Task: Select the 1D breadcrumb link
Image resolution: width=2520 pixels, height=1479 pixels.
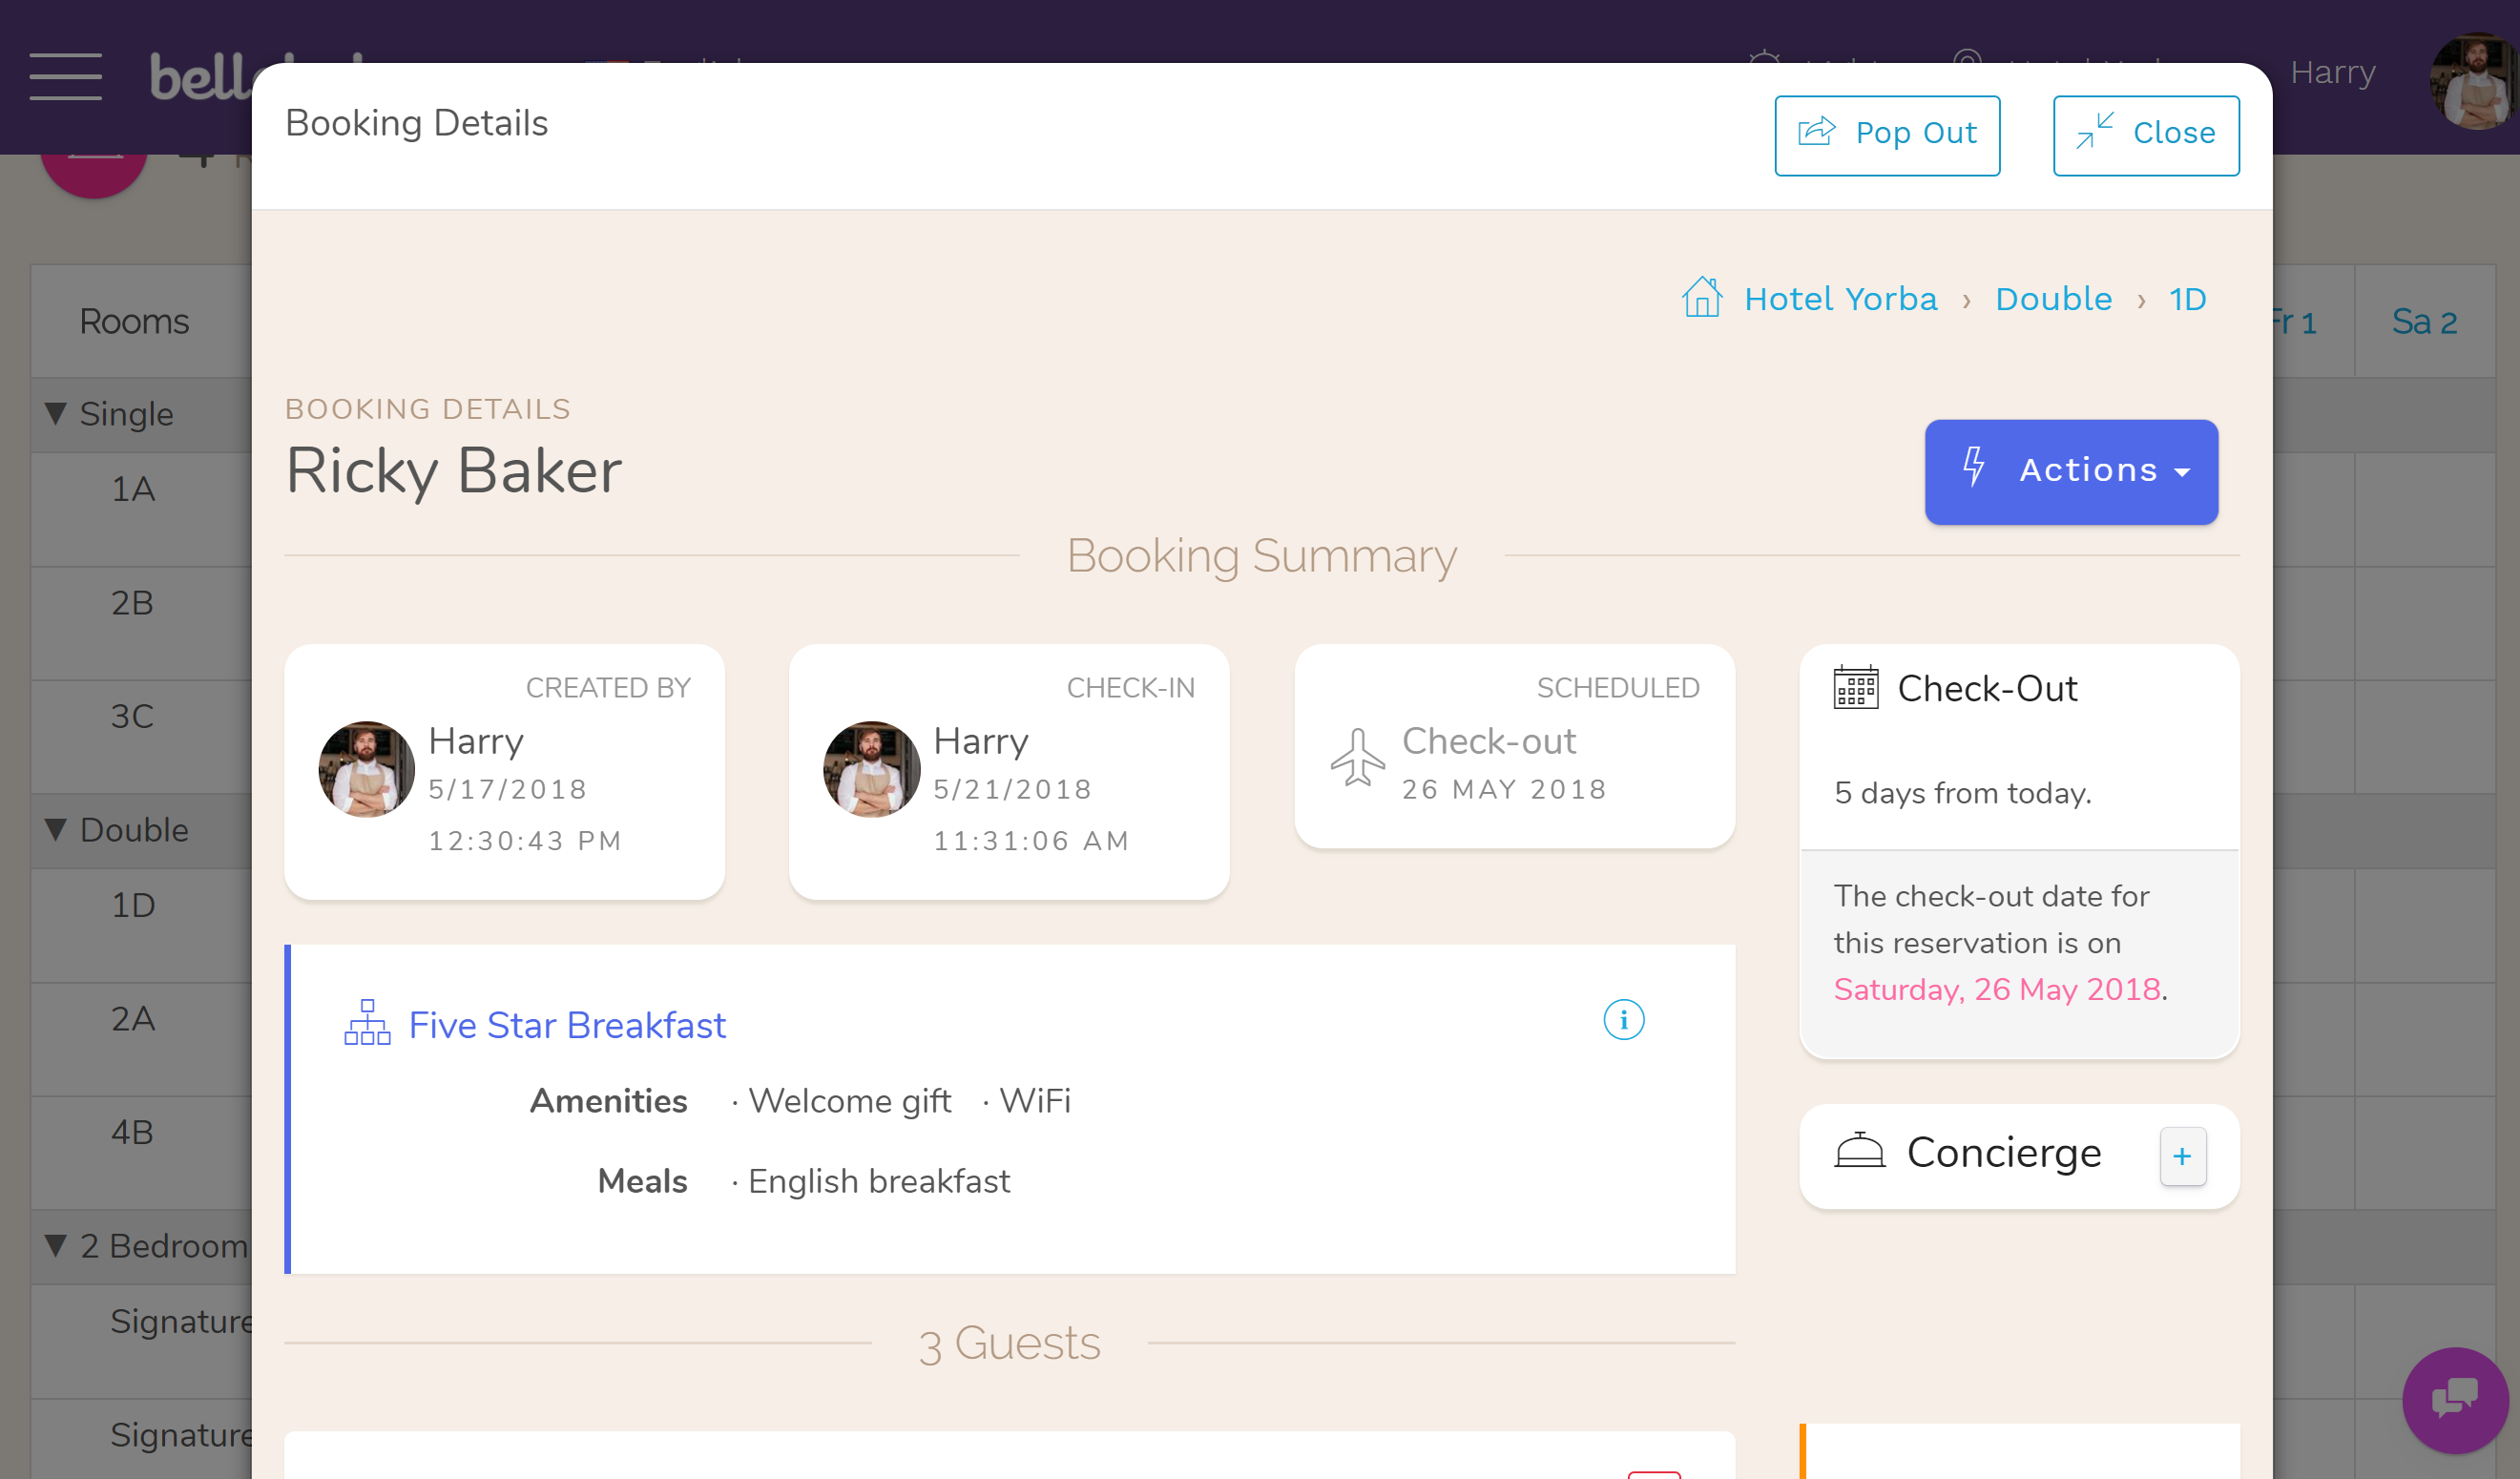Action: click(2189, 298)
